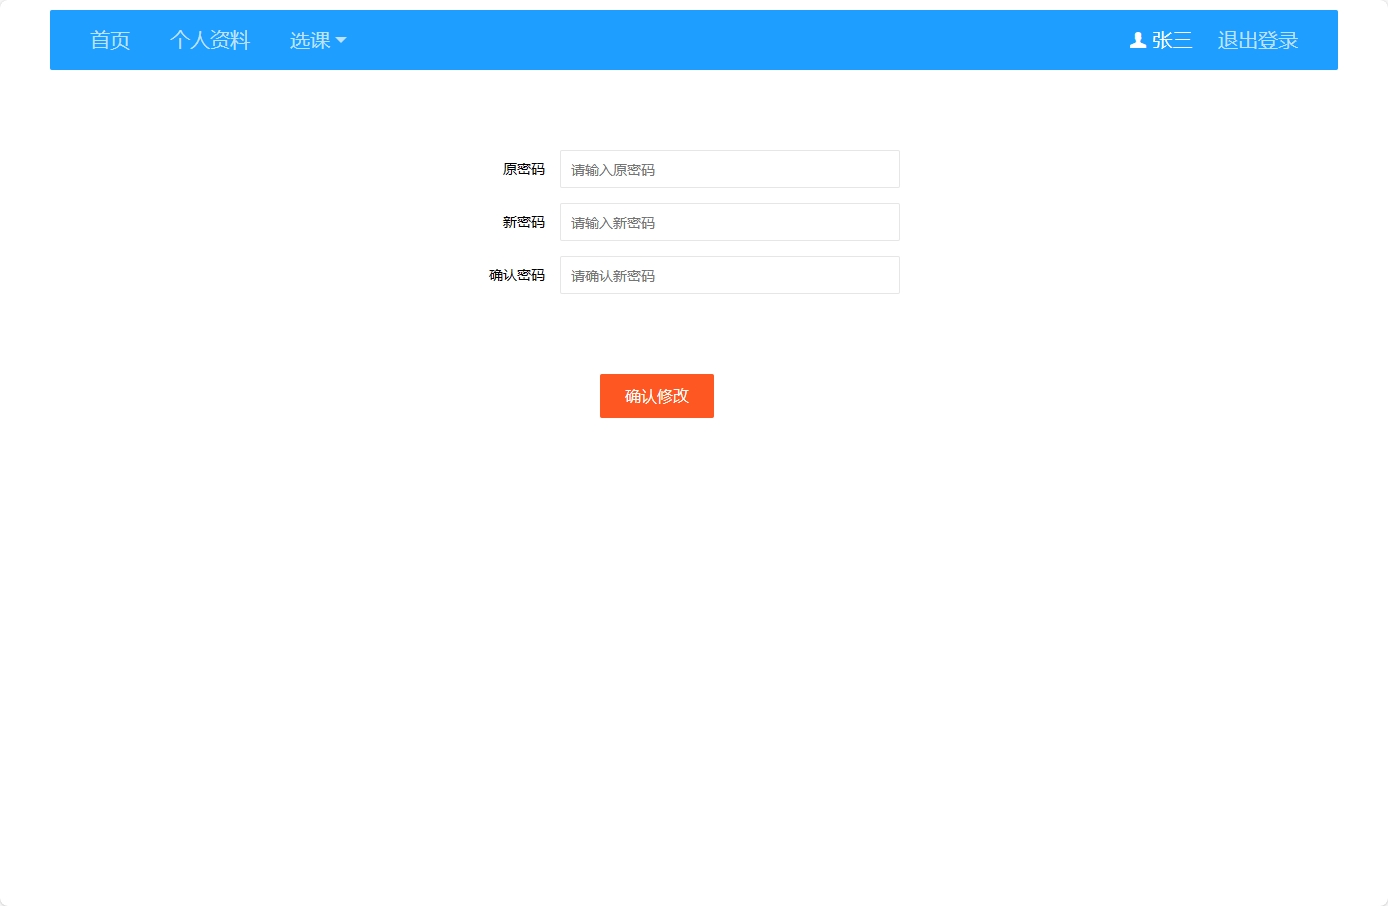Open the 选课 dropdown in the navigation bar
Screen dimensions: 1388x906
[x=317, y=40]
